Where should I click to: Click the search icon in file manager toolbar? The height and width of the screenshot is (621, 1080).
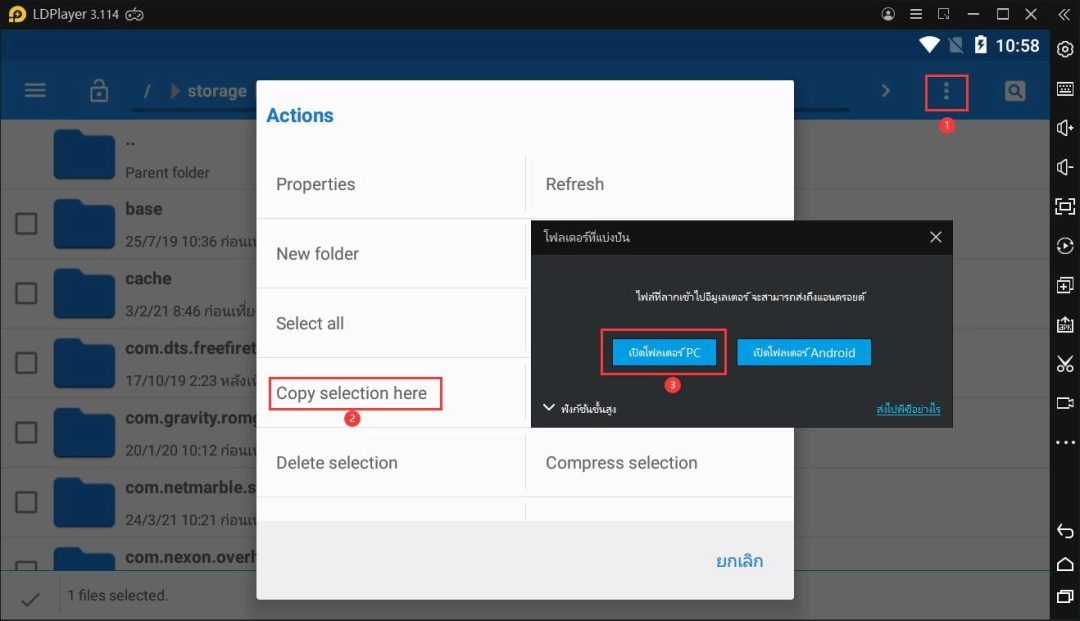1015,92
